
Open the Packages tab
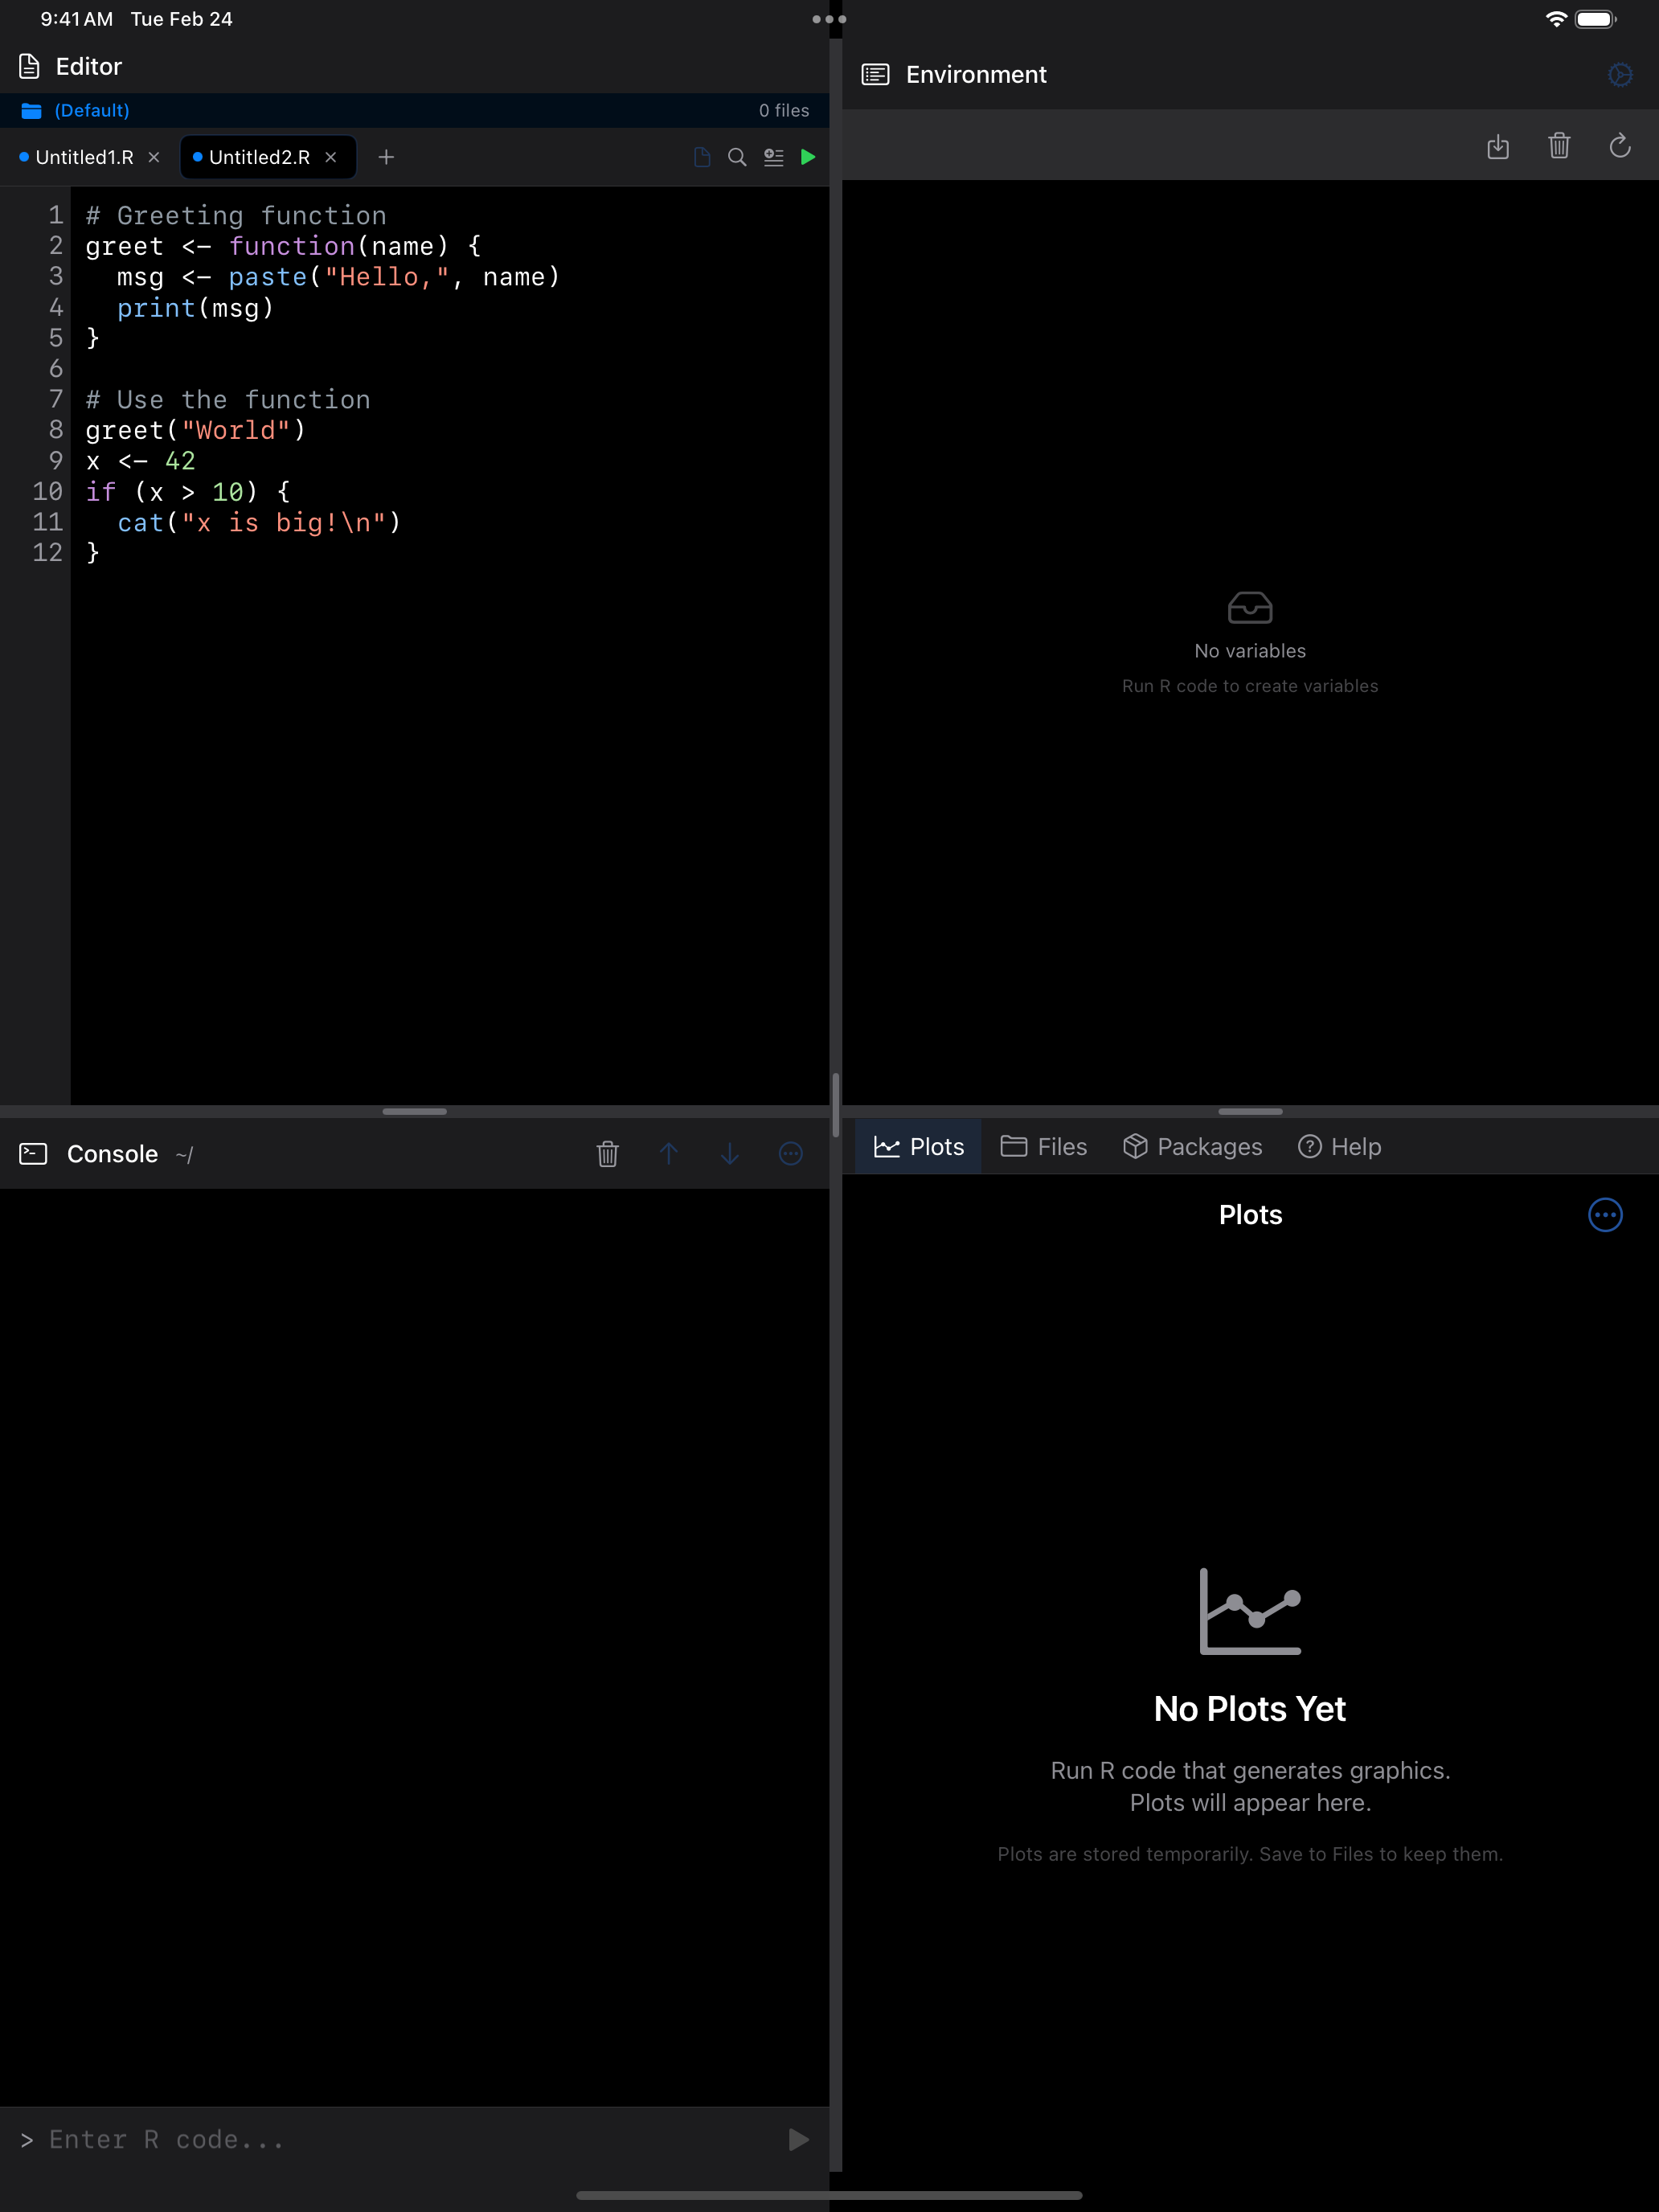click(1192, 1146)
